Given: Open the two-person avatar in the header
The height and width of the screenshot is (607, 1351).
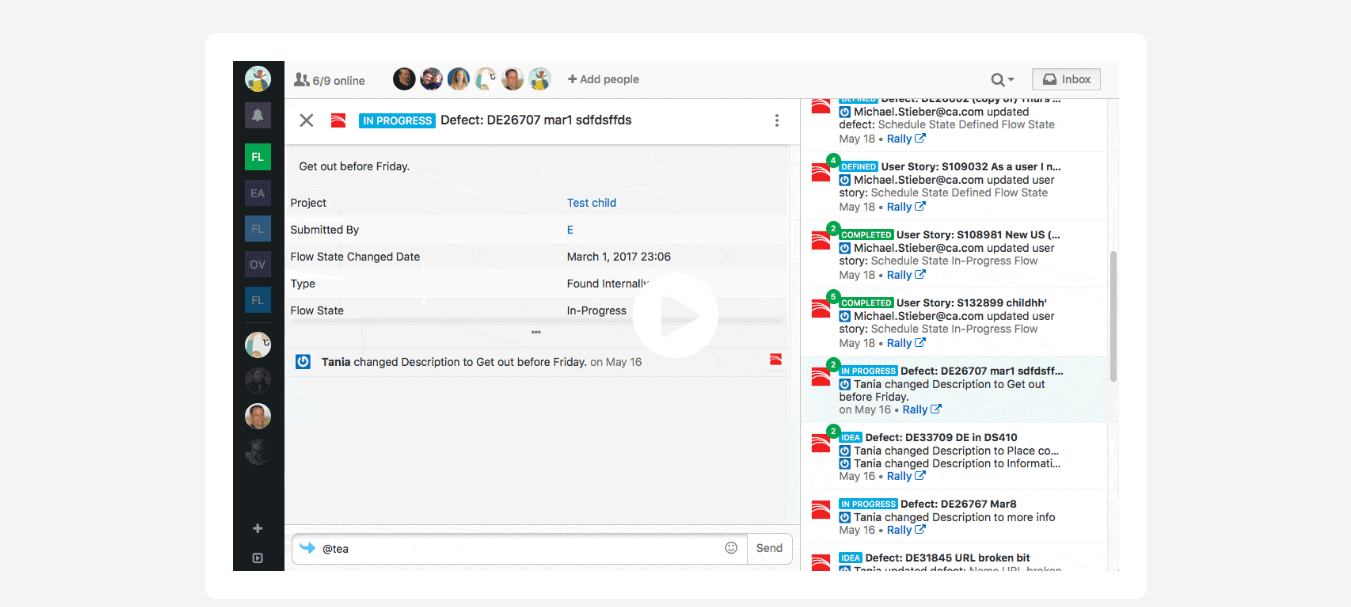Looking at the screenshot, I should (432, 79).
